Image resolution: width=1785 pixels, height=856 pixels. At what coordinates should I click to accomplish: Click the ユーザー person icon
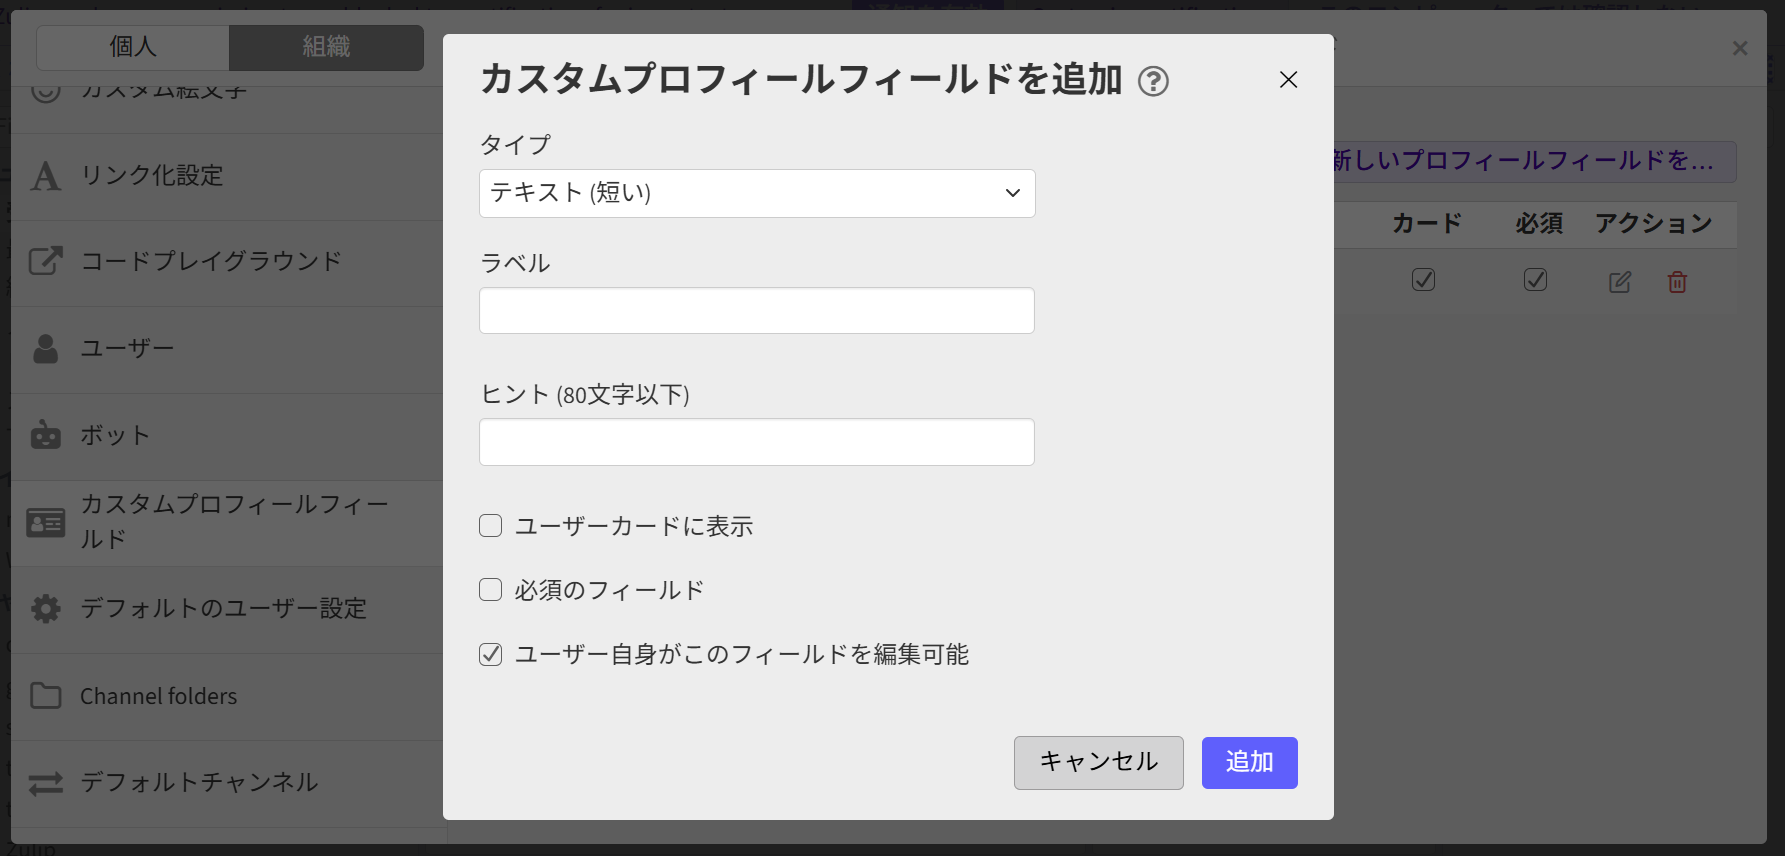46,348
